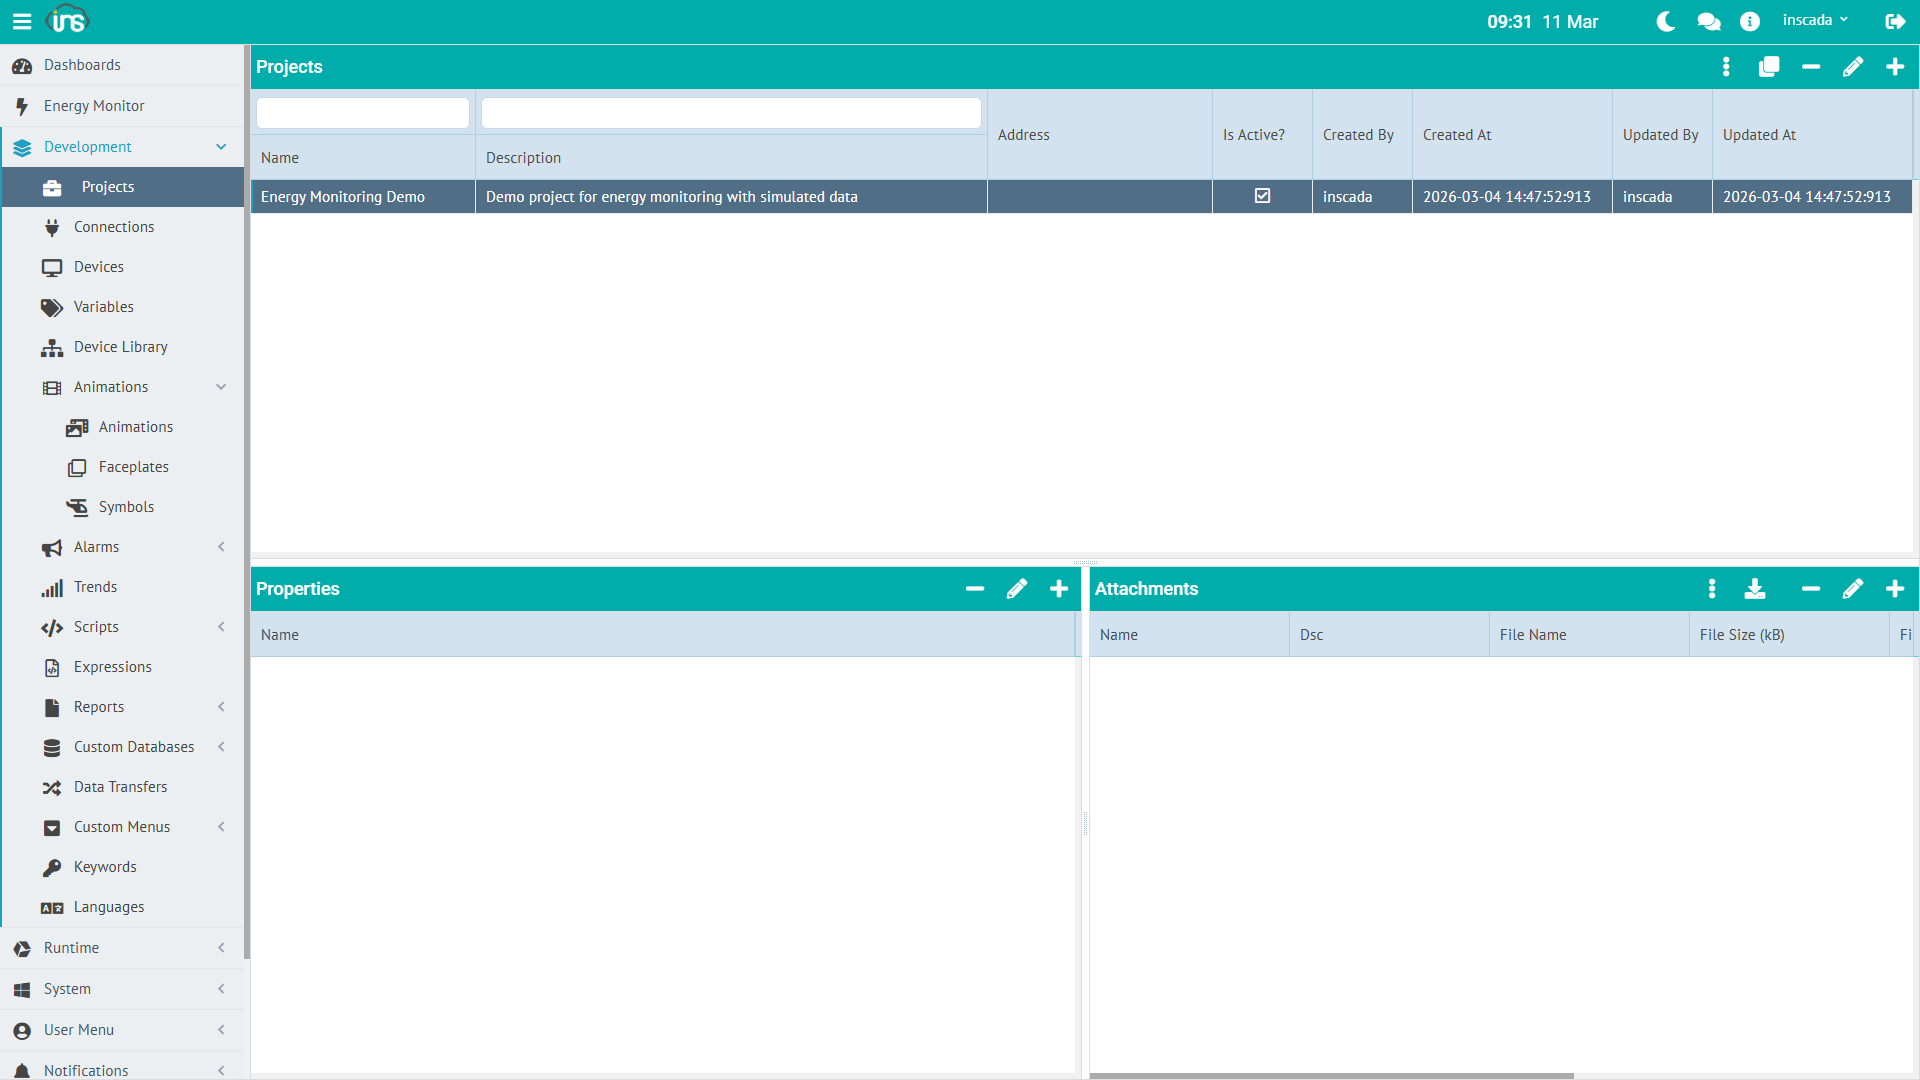Add a new attachment with the plus button
Viewport: 1920px width, 1080px height.
1896,589
